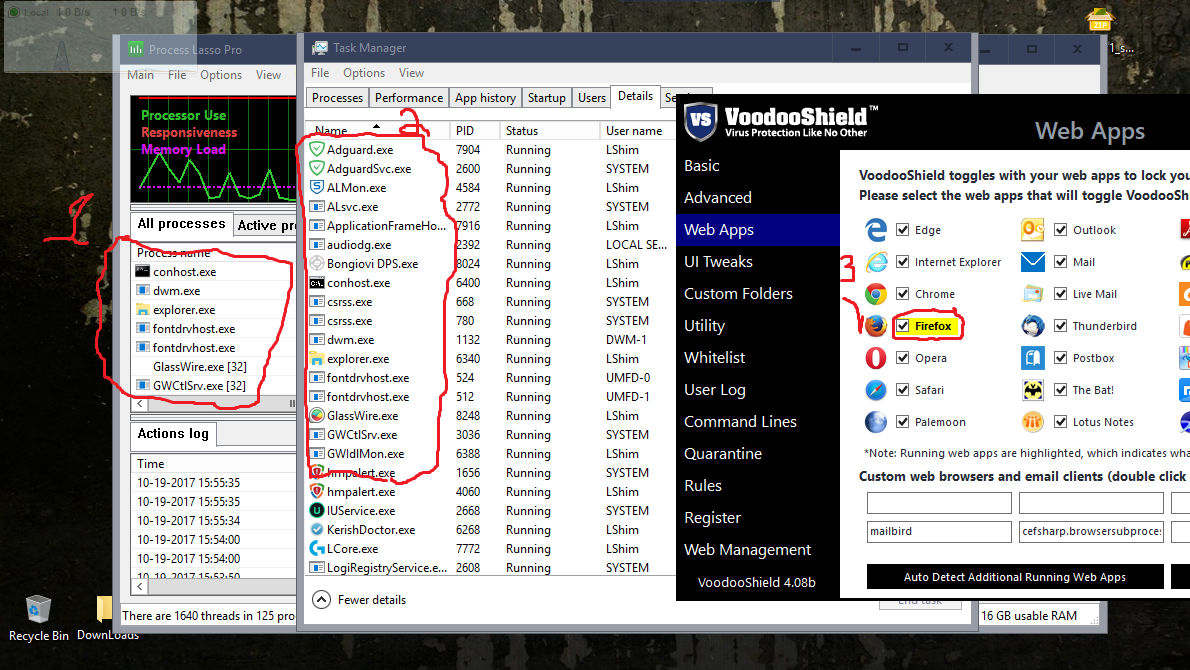Image resolution: width=1190 pixels, height=670 pixels.
Task: Click the Safari compass icon
Action: coord(876,389)
